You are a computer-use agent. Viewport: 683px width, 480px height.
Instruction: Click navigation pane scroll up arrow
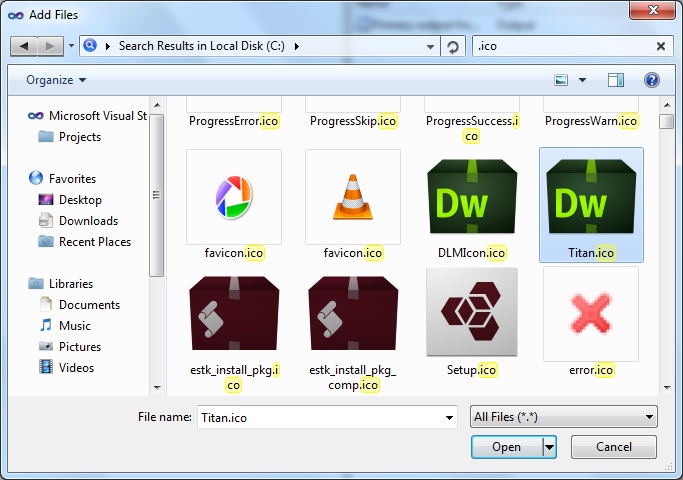coord(157,105)
